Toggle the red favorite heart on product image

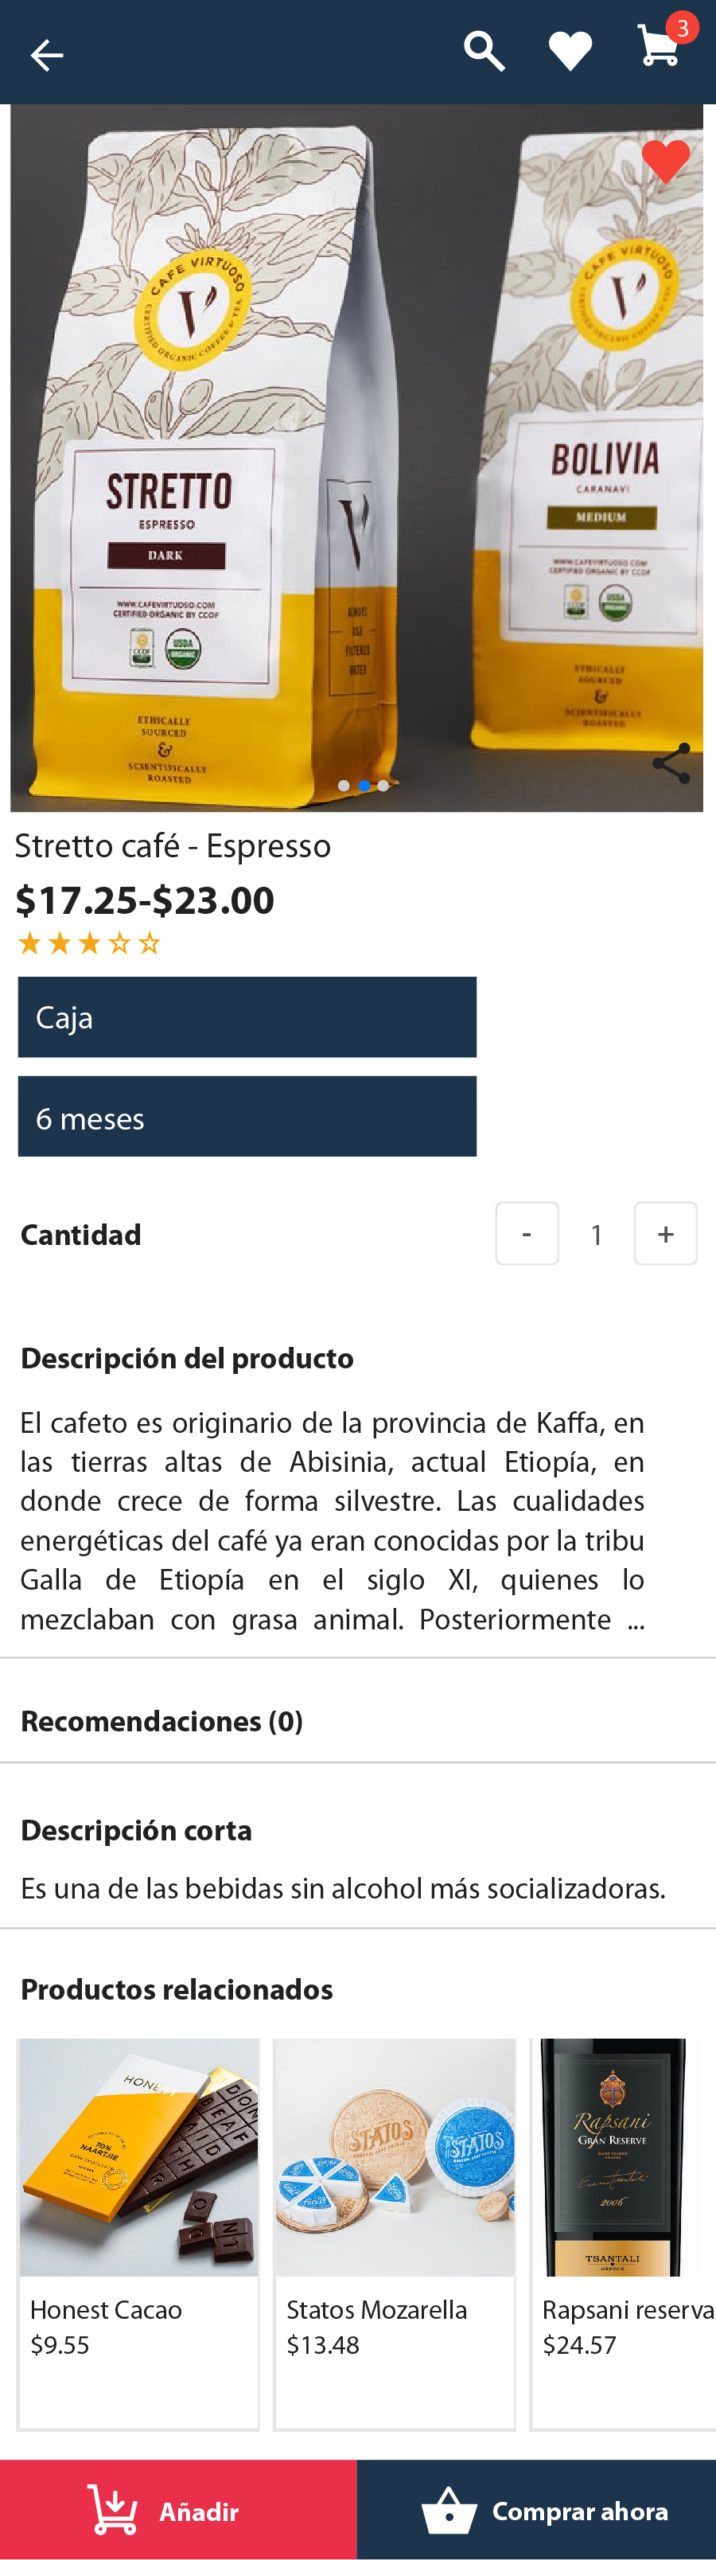coord(665,160)
